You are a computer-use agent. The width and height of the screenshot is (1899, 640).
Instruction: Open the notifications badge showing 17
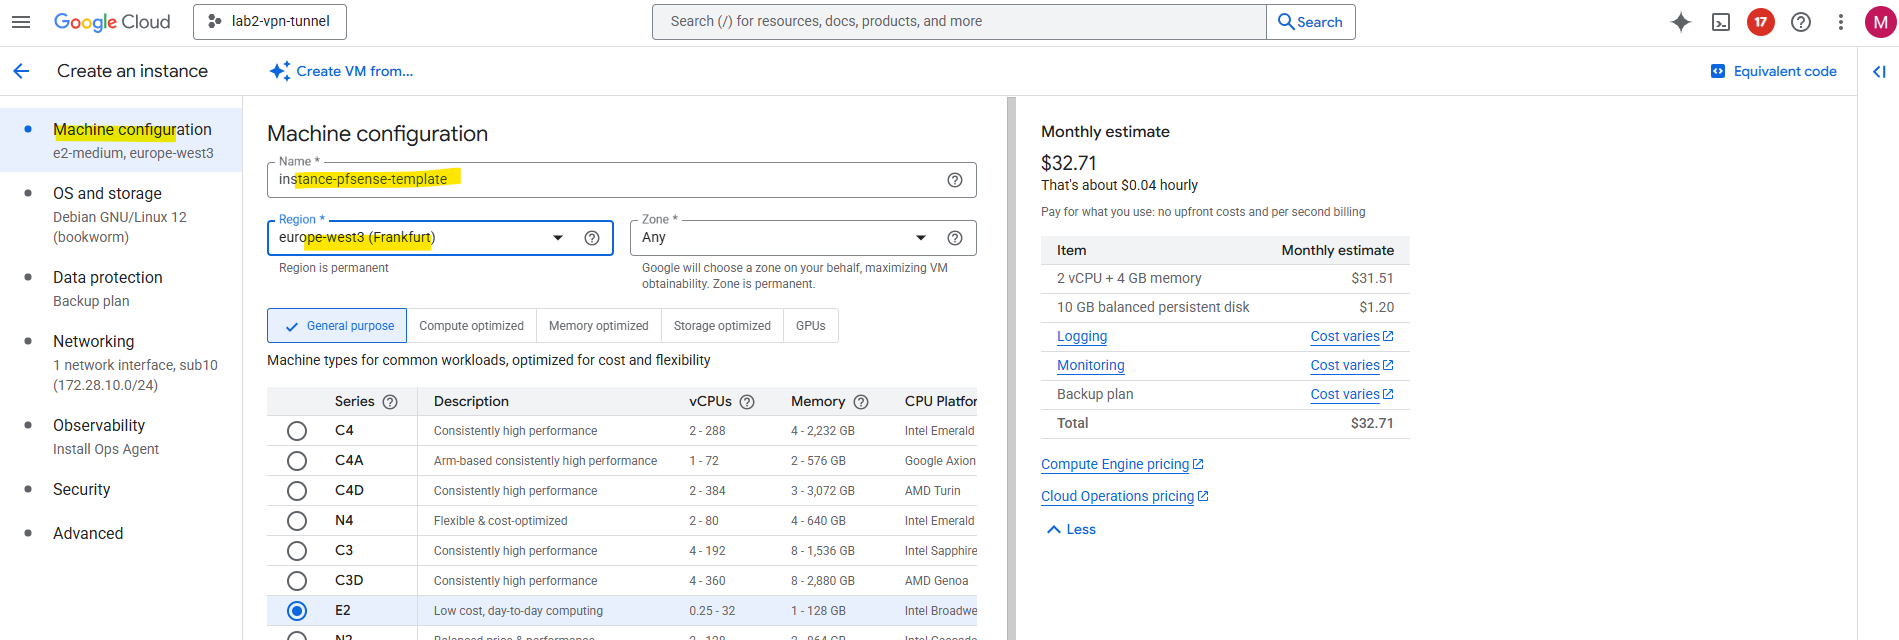[x=1761, y=22]
